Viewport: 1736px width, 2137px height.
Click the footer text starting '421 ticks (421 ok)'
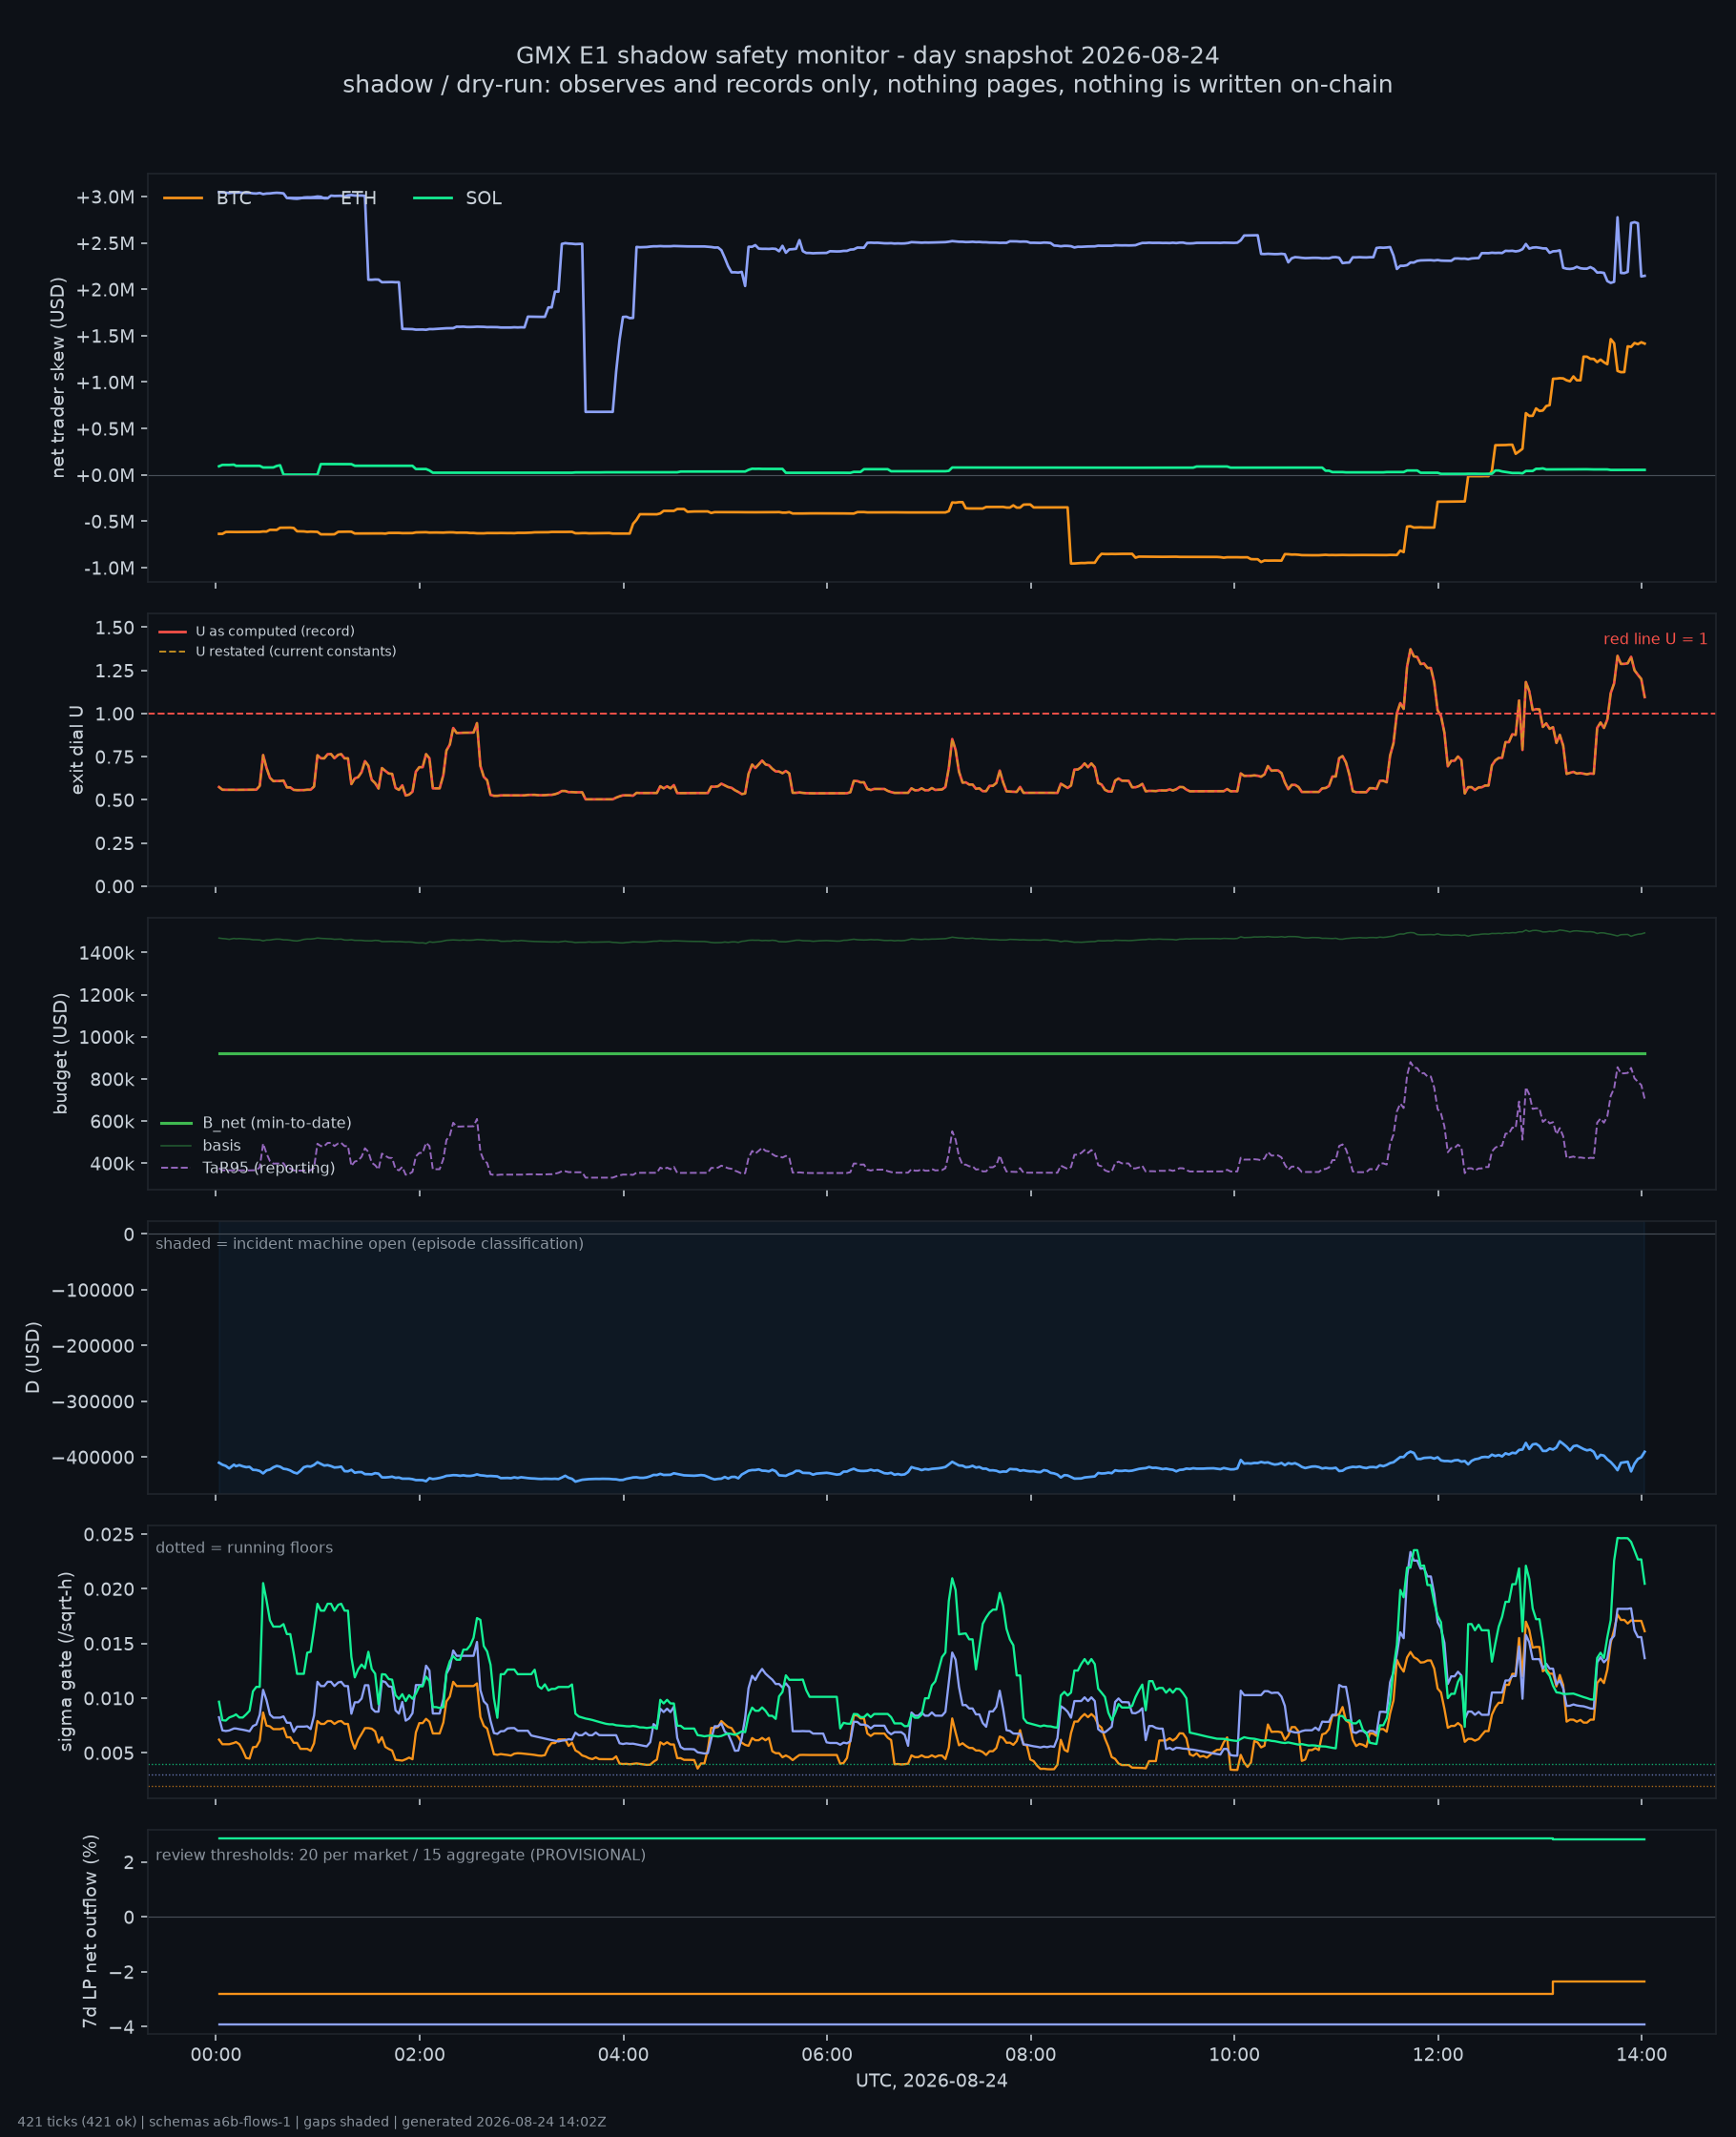(311, 2121)
